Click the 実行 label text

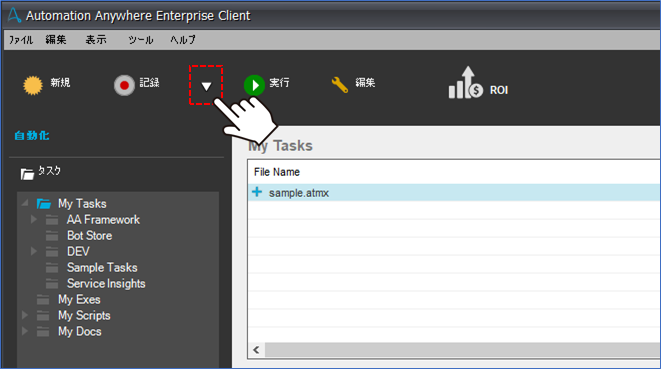pyautogui.click(x=279, y=83)
